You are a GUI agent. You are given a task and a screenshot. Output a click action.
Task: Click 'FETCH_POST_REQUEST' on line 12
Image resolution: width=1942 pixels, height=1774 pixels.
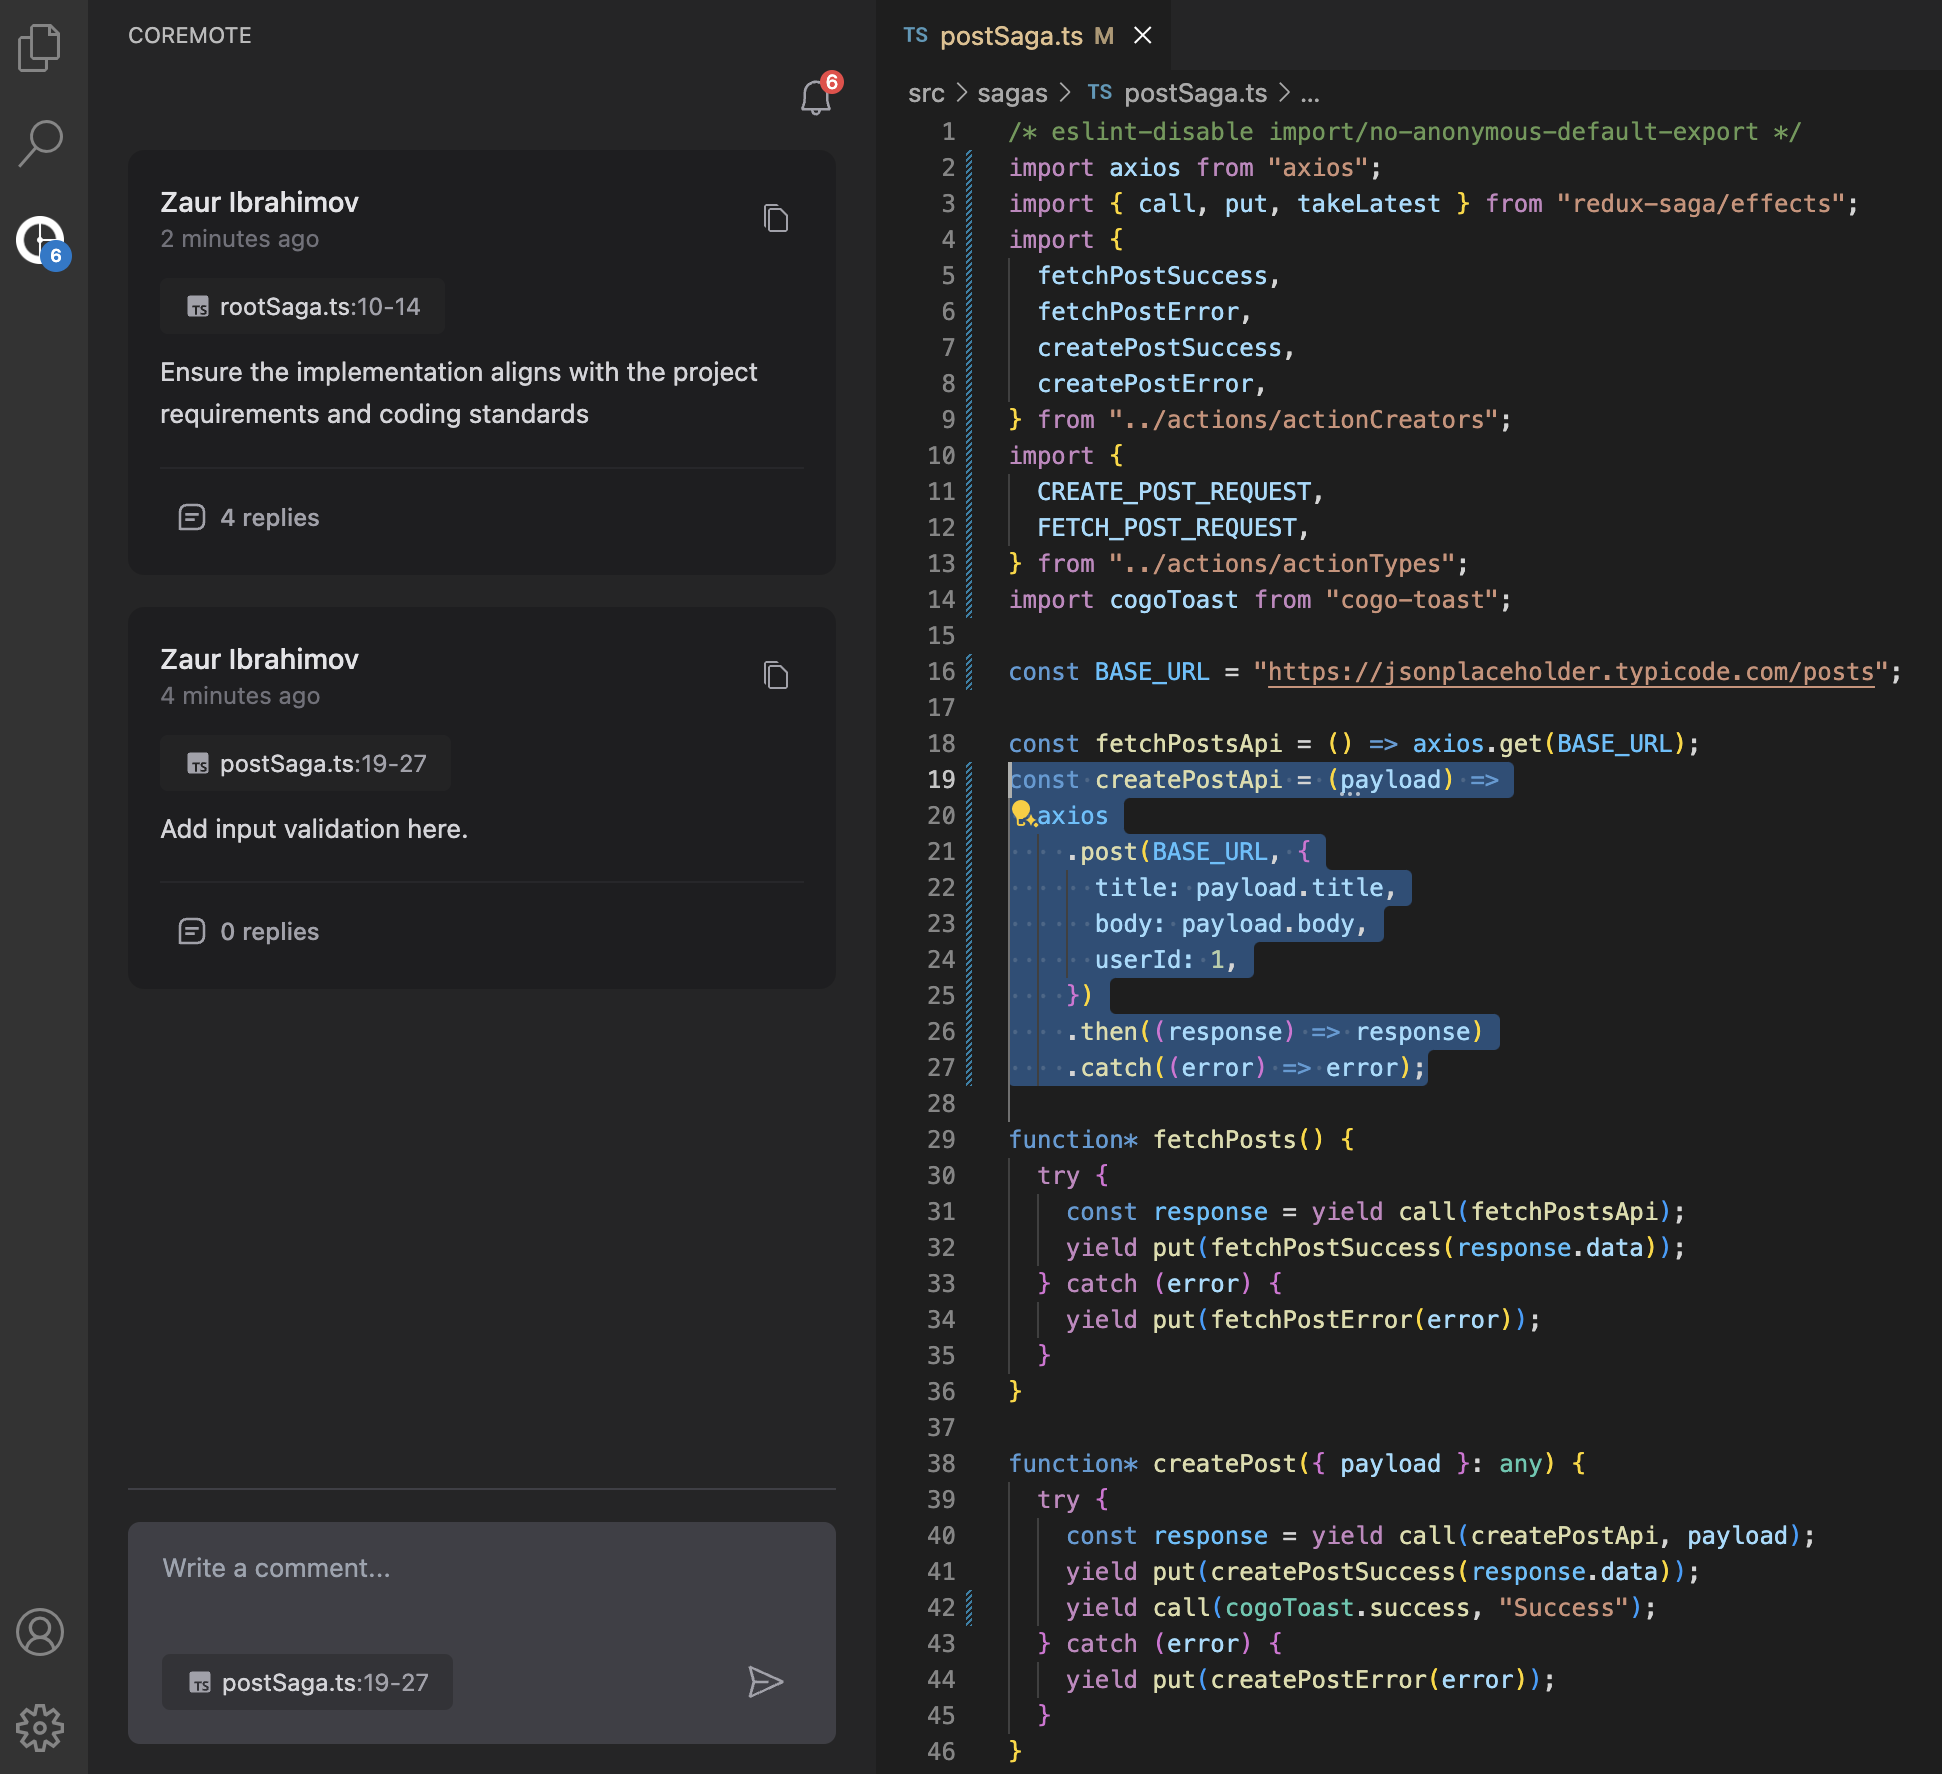point(1167,528)
